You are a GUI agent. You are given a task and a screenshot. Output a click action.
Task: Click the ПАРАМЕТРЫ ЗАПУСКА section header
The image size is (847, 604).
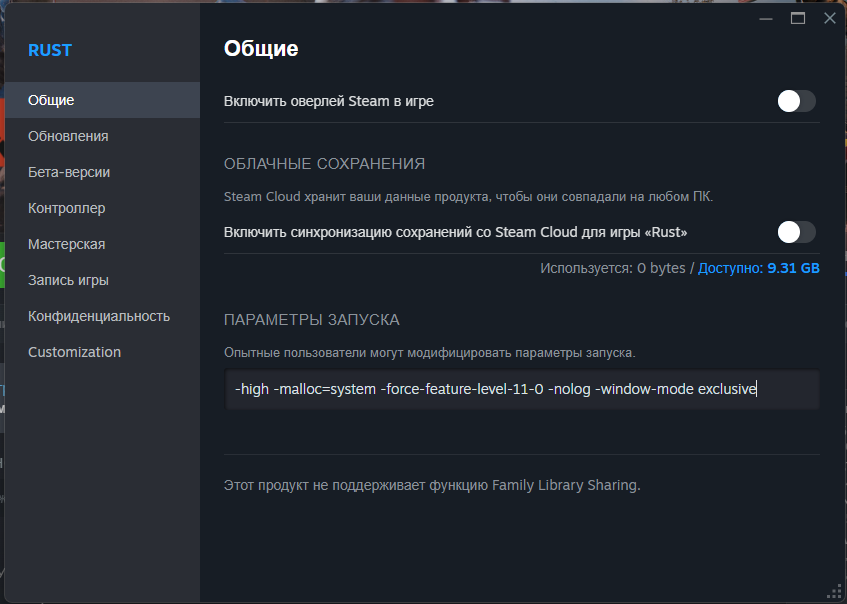point(312,320)
